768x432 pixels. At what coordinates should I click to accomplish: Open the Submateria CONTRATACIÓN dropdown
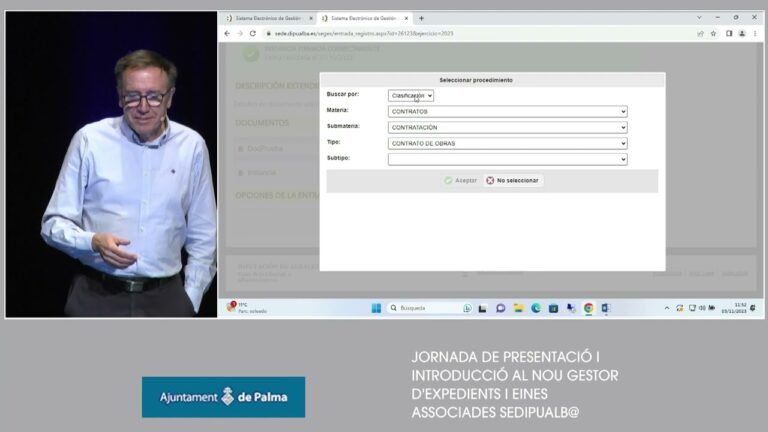point(507,127)
